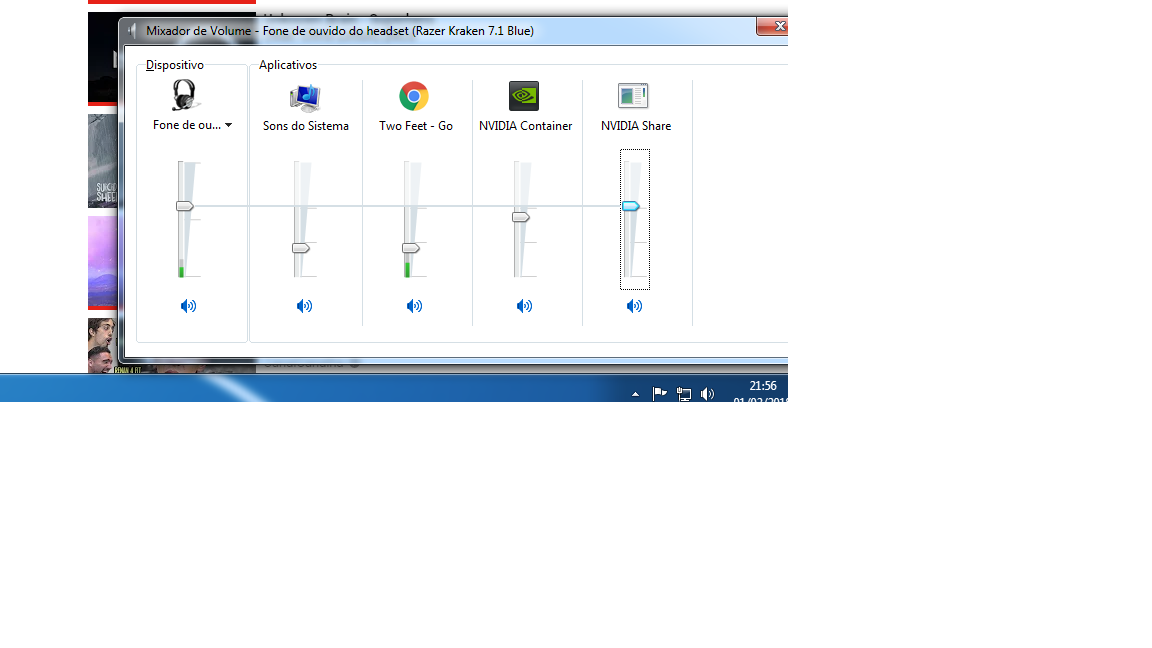Expand the Fone de ou... device dropdown
1152x648 pixels.
click(x=228, y=125)
